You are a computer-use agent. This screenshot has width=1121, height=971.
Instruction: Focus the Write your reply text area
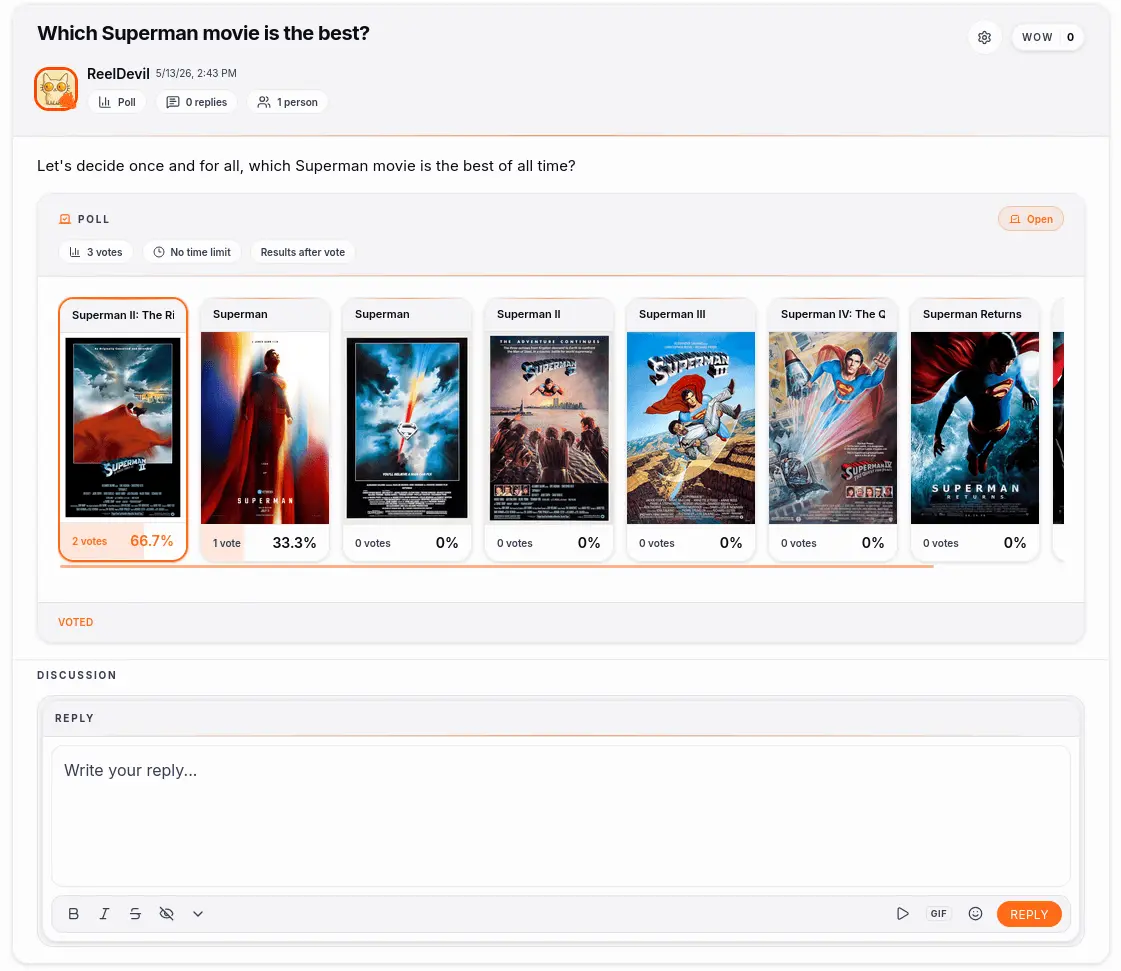560,816
